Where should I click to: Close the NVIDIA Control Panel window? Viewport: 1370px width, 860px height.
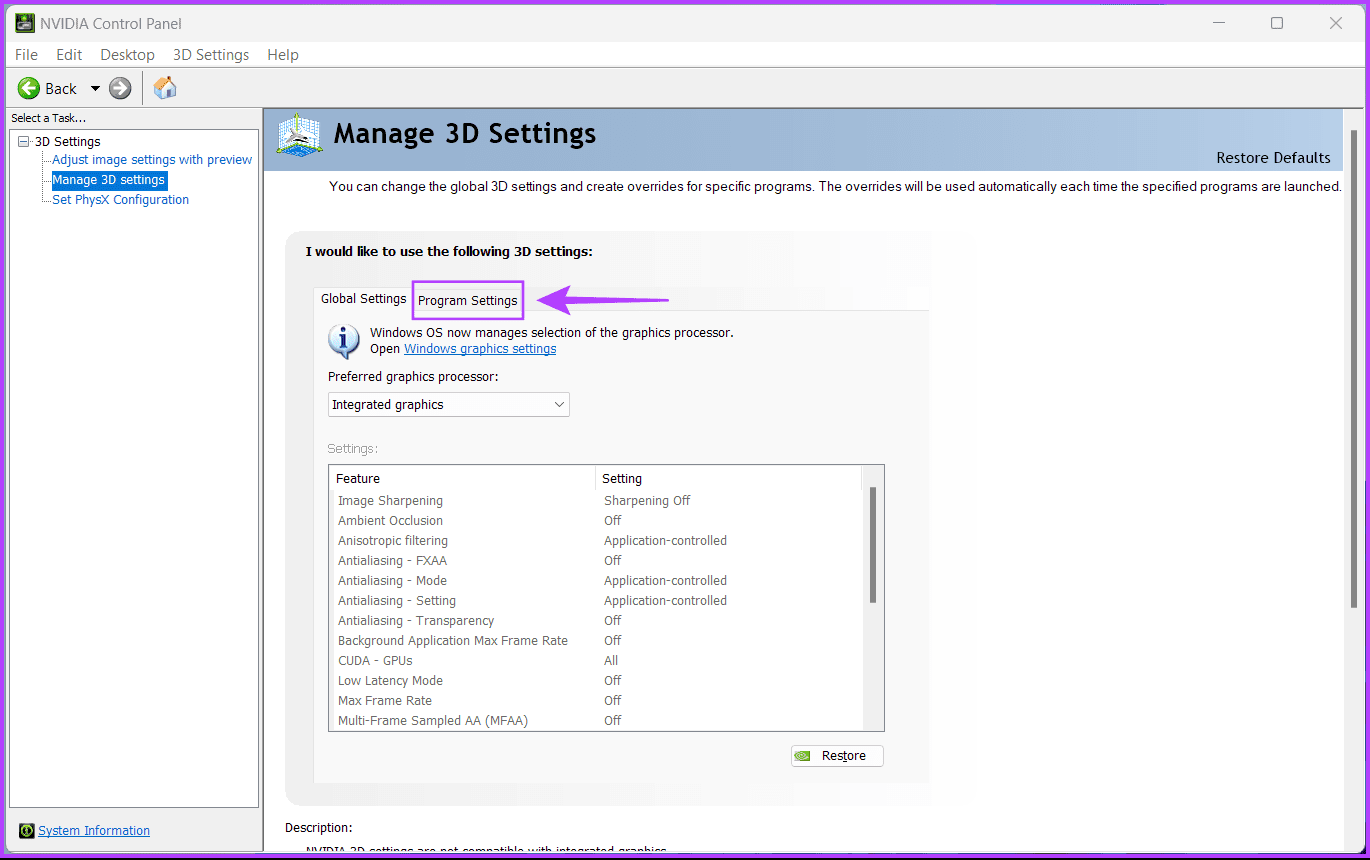click(1336, 23)
